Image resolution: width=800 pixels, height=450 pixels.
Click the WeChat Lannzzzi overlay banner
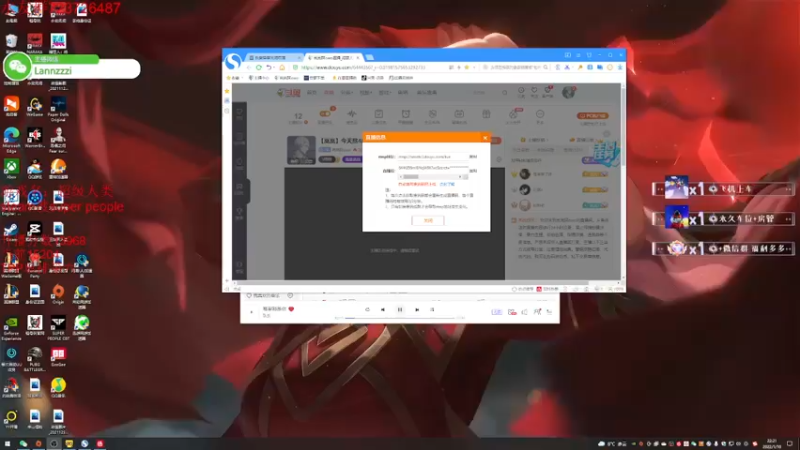[72, 67]
